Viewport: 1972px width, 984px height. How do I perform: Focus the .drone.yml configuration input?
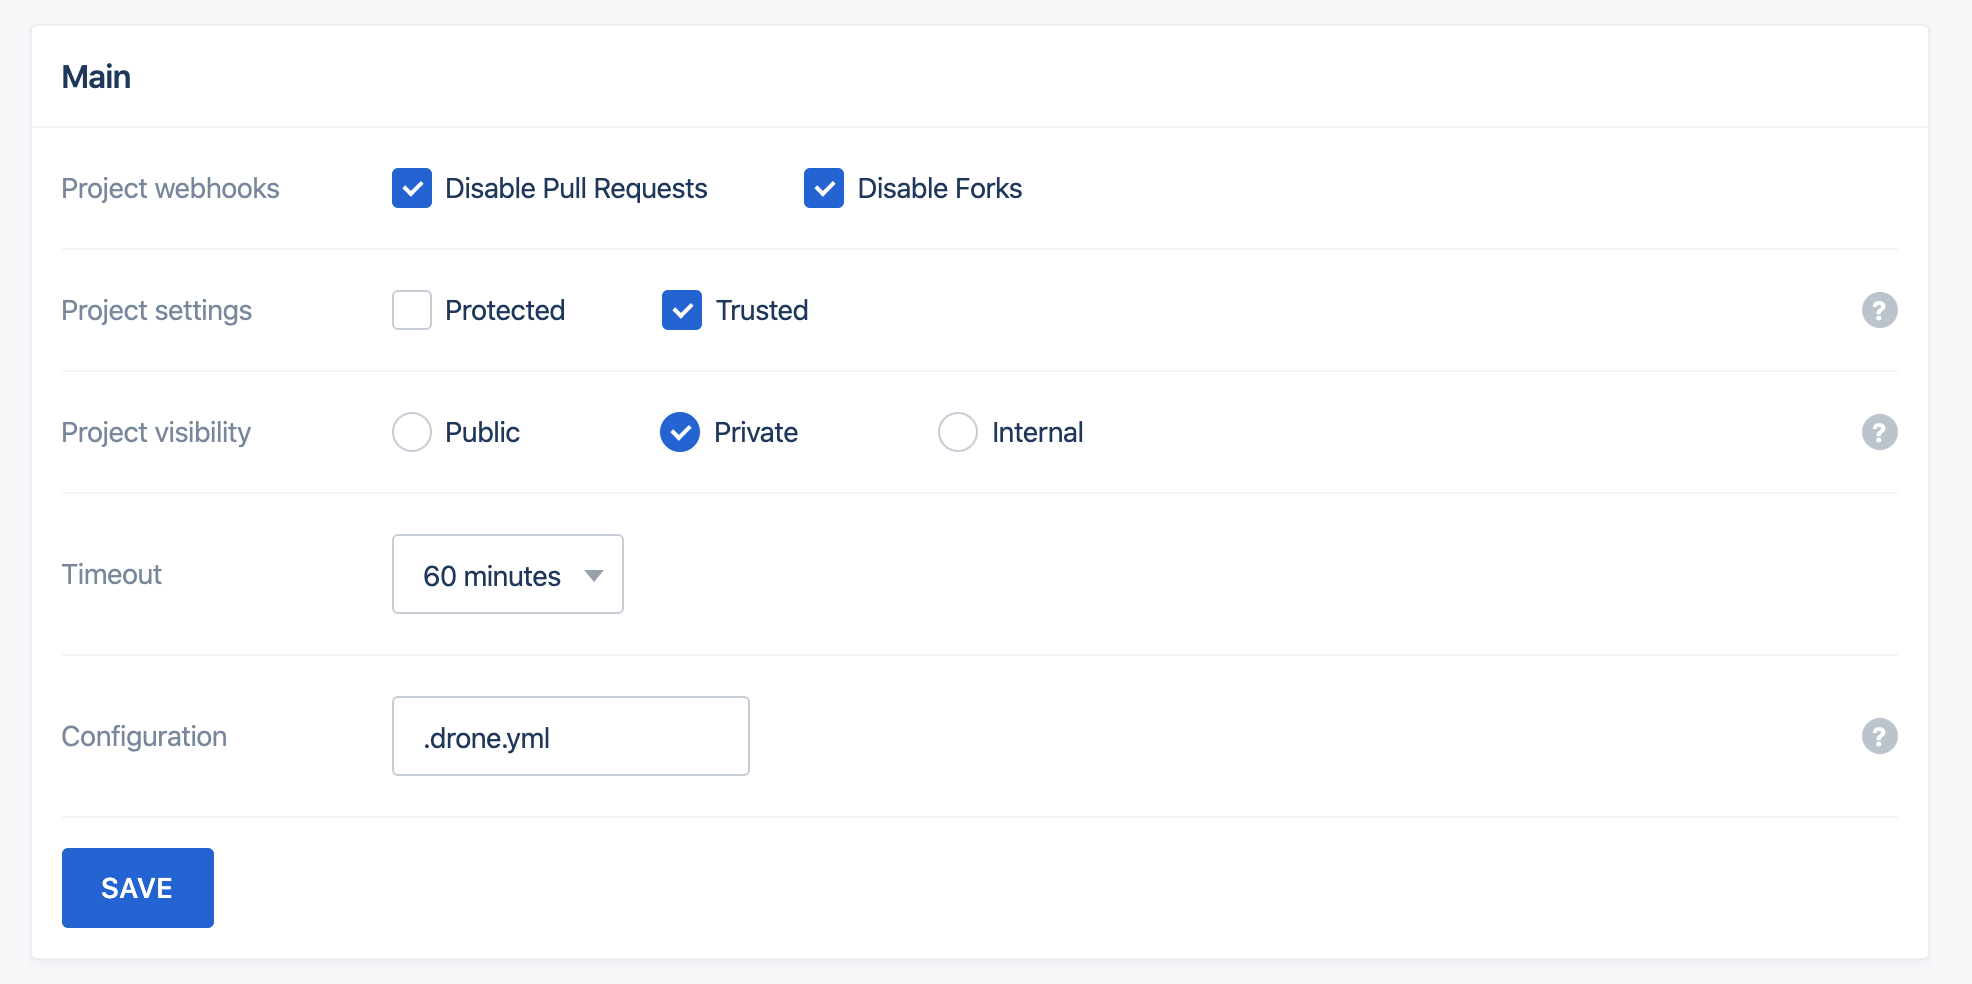(571, 736)
